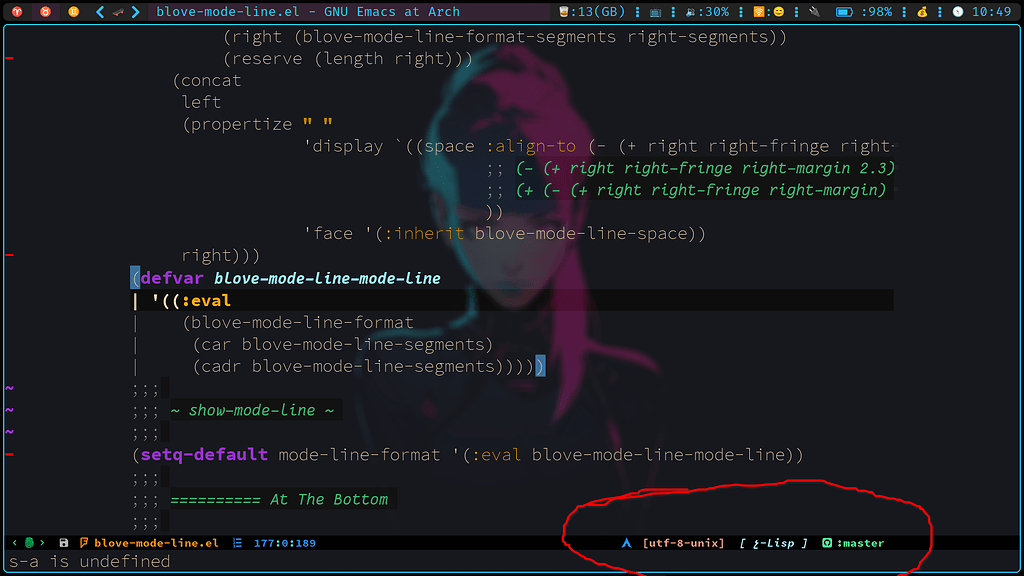The height and width of the screenshot is (576, 1024).
Task: Select the λ-Lisp major mode indicator
Action: pyautogui.click(x=772, y=543)
